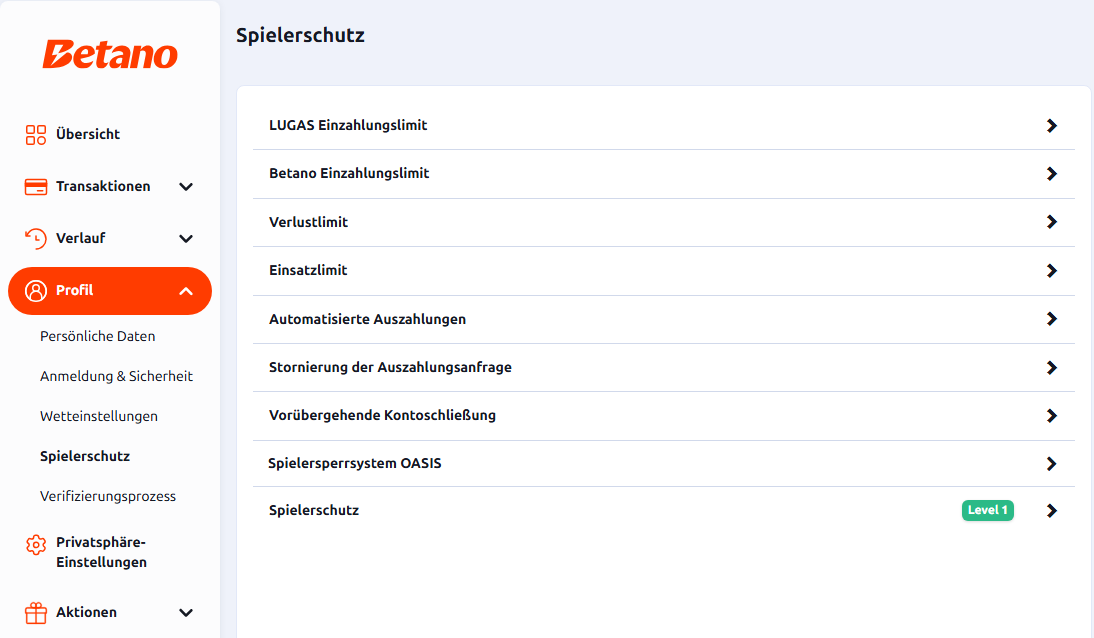Collapse the Profil section chevron
The image size is (1094, 638).
(x=186, y=291)
